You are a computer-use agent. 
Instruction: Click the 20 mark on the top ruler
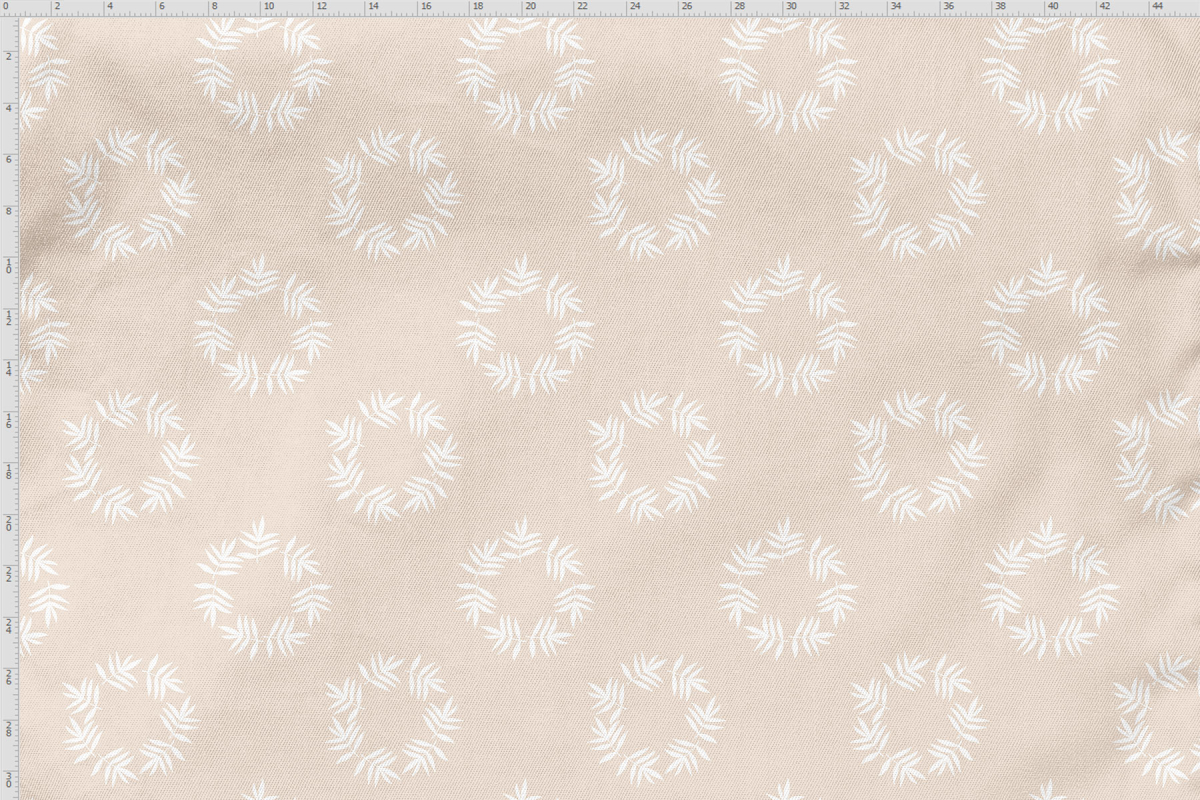click(529, 6)
